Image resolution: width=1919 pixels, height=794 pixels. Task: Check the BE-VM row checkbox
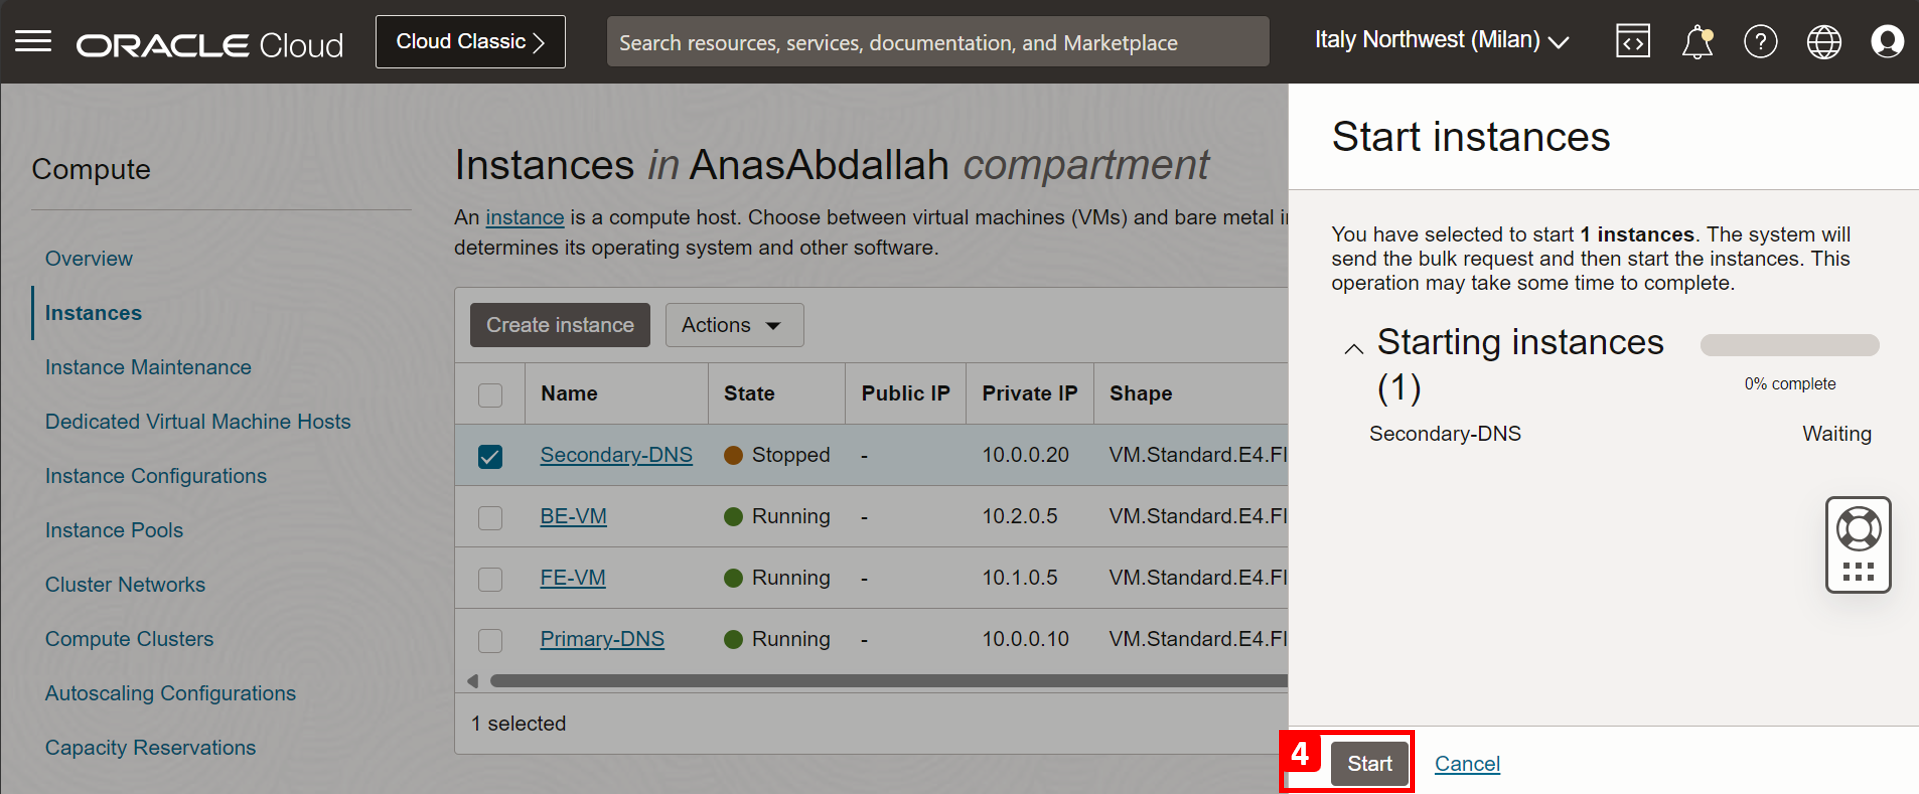[490, 518]
